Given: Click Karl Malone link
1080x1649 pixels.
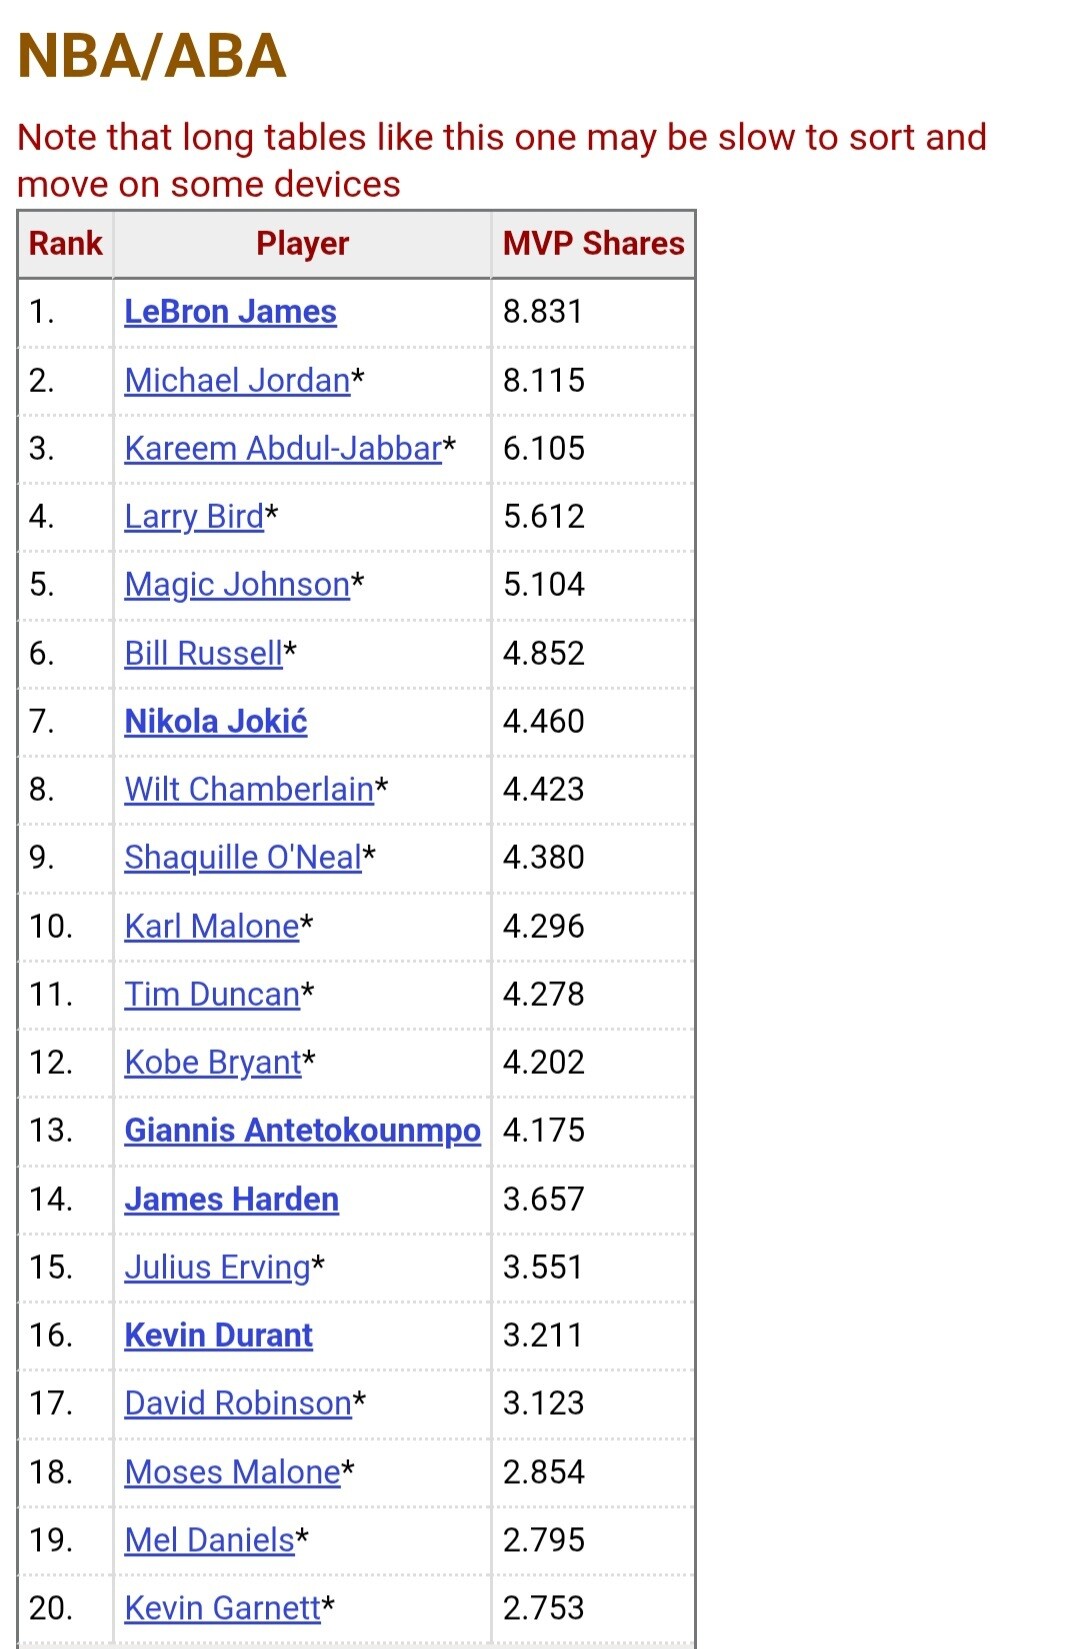Looking at the screenshot, I should (x=212, y=926).
